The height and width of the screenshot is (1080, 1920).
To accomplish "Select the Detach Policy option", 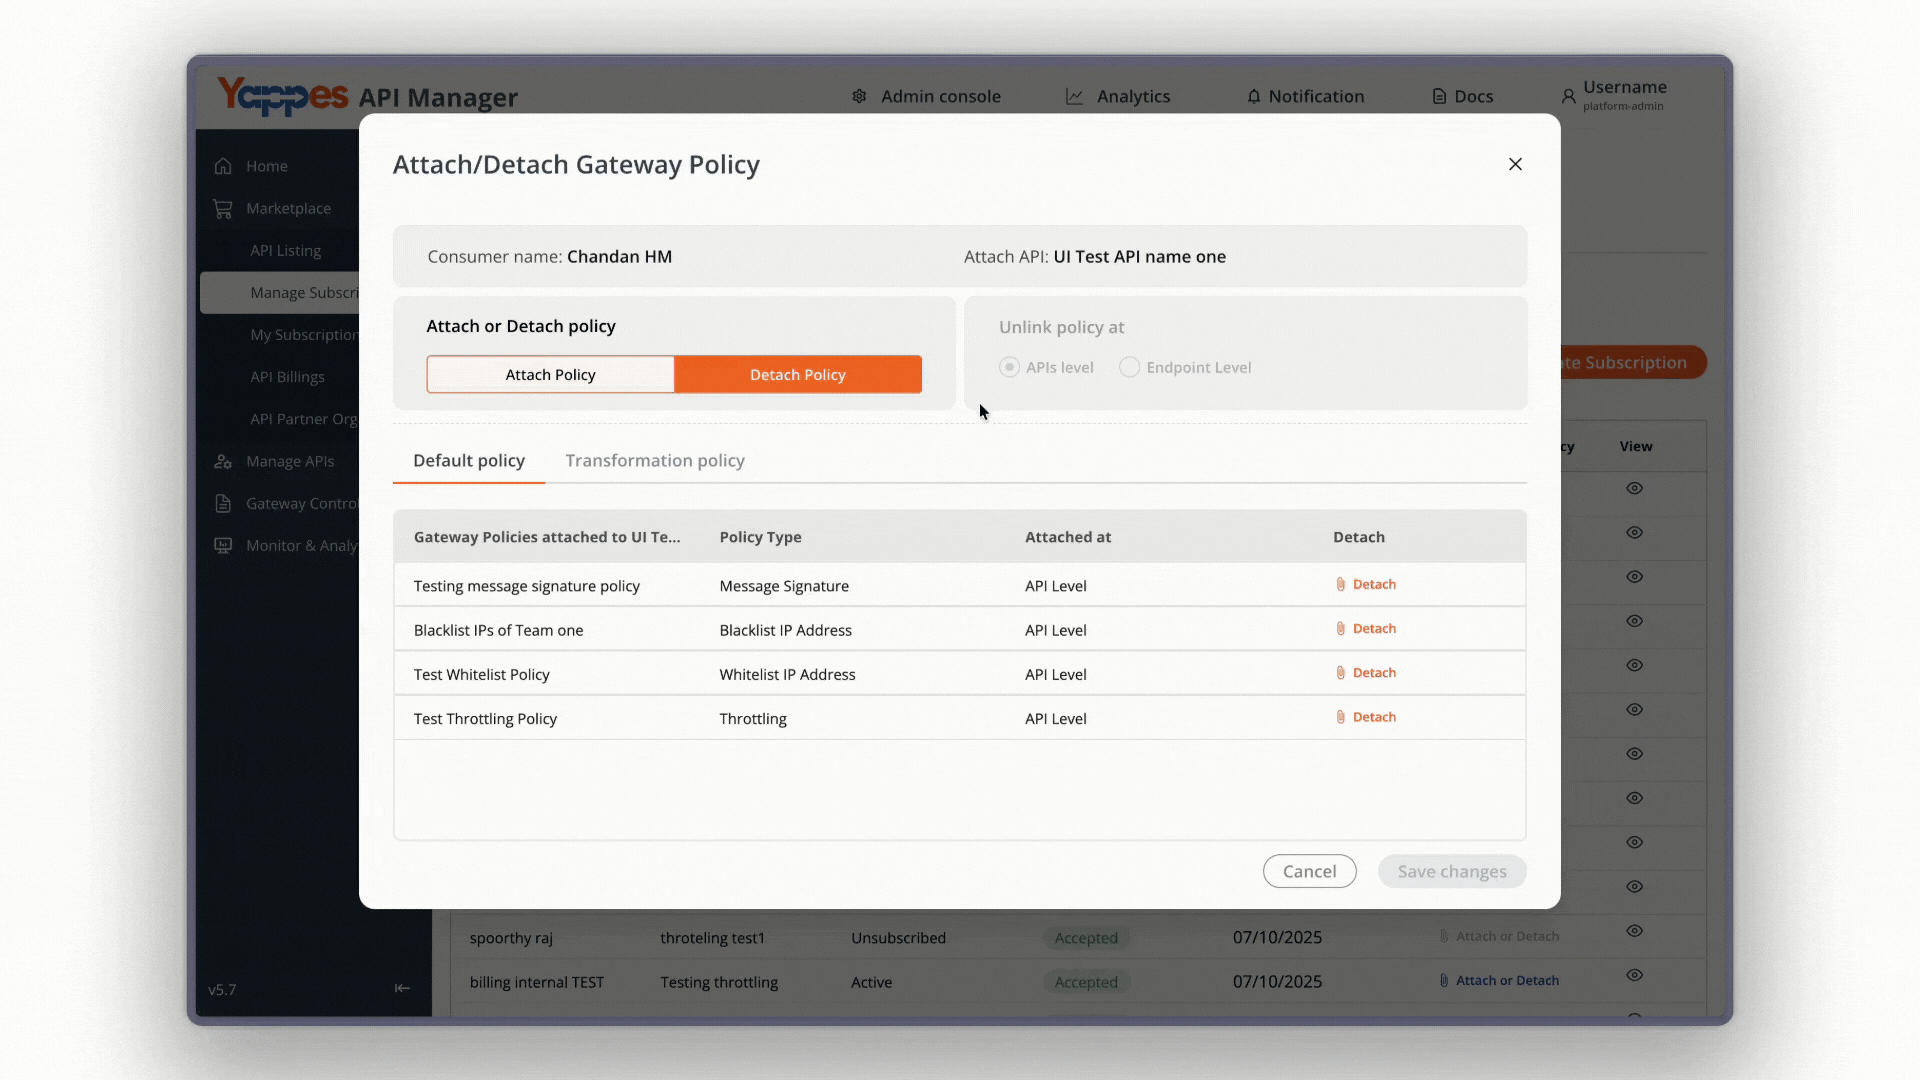I will pyautogui.click(x=798, y=374).
